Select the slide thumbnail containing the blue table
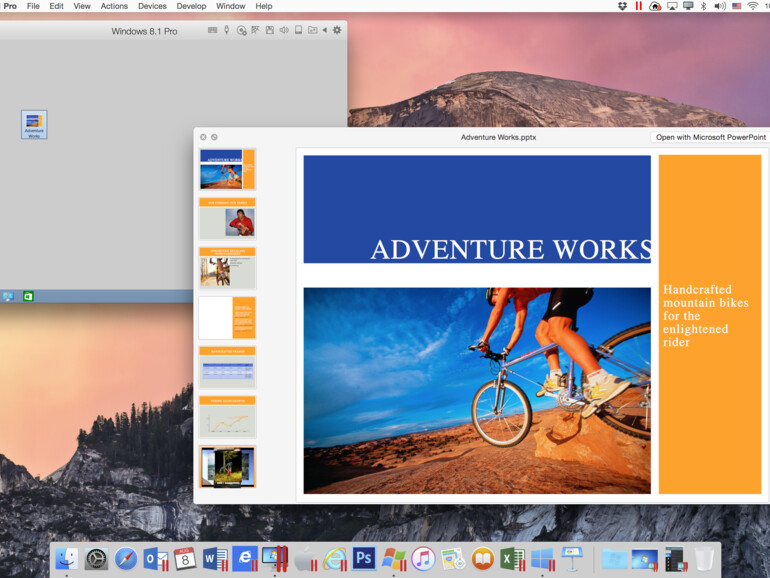The height and width of the screenshot is (578, 770). [x=227, y=367]
